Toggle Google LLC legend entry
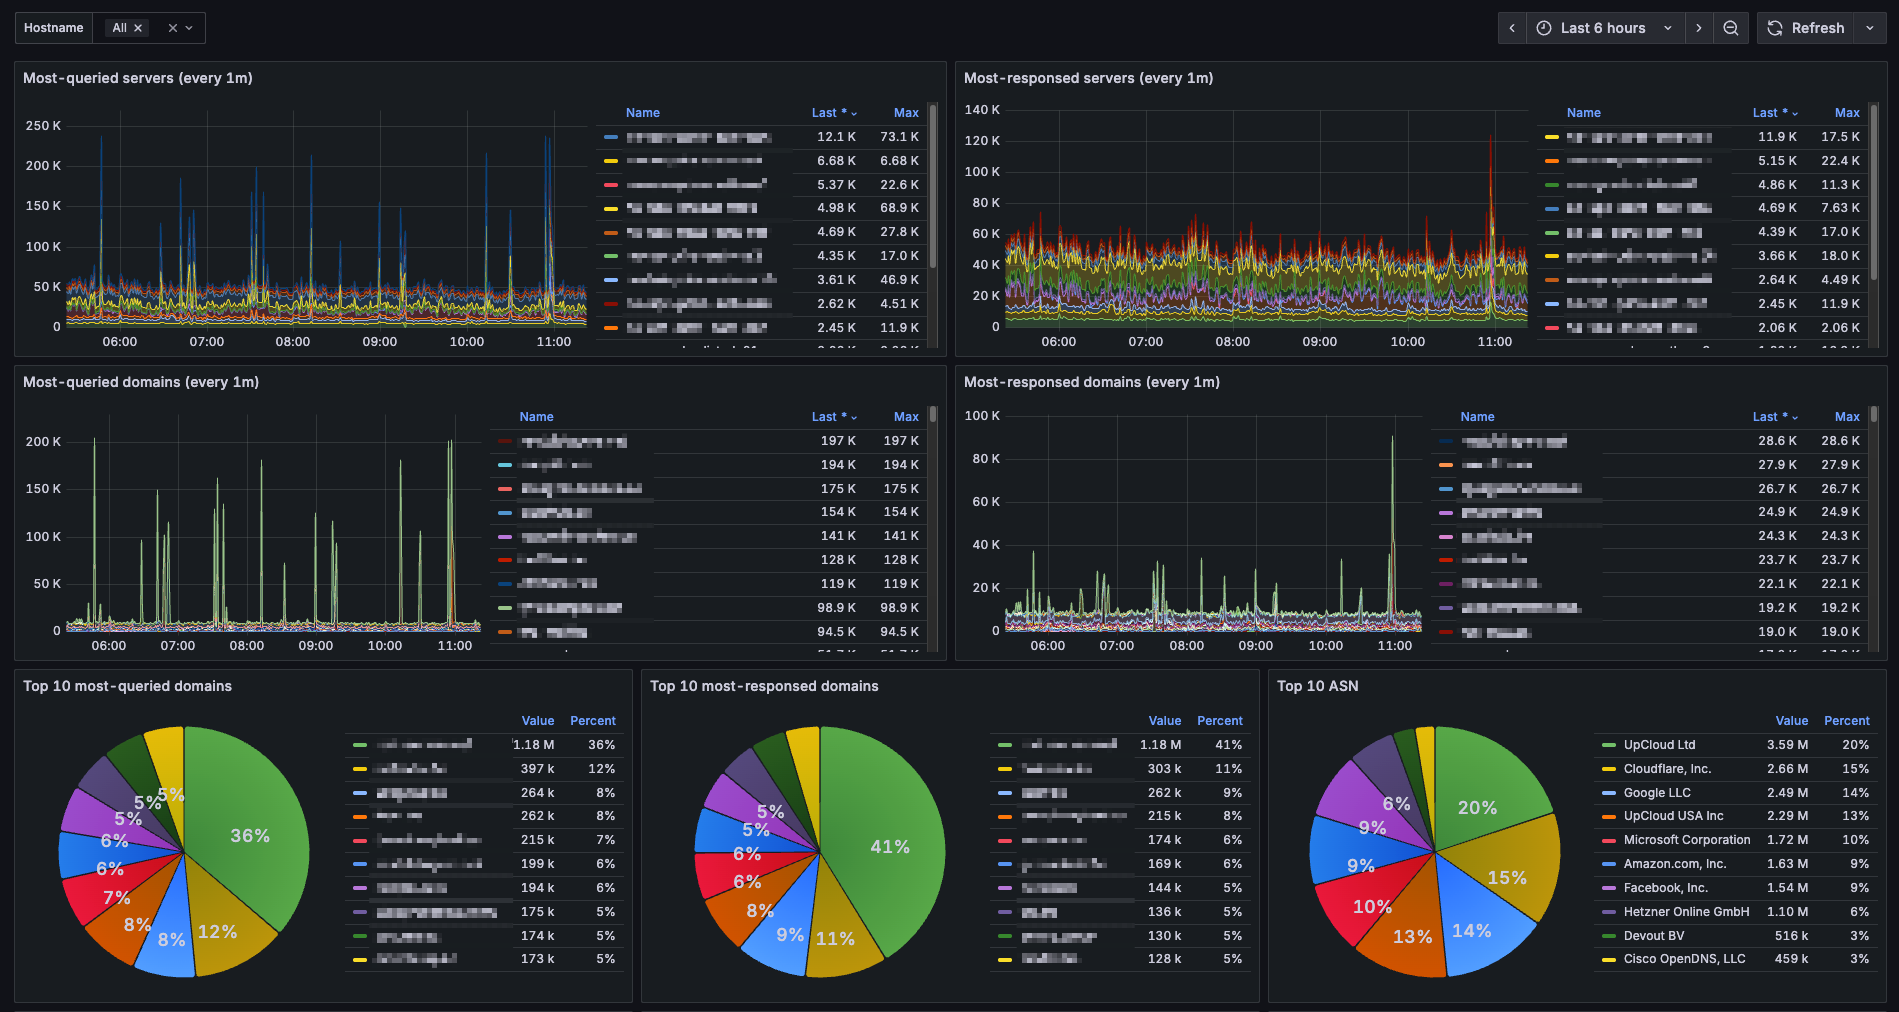Image resolution: width=1899 pixels, height=1012 pixels. (1657, 793)
